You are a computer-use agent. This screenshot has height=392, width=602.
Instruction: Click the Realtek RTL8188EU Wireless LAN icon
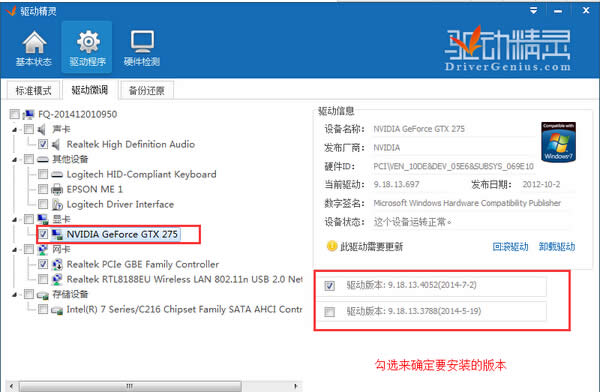57,279
